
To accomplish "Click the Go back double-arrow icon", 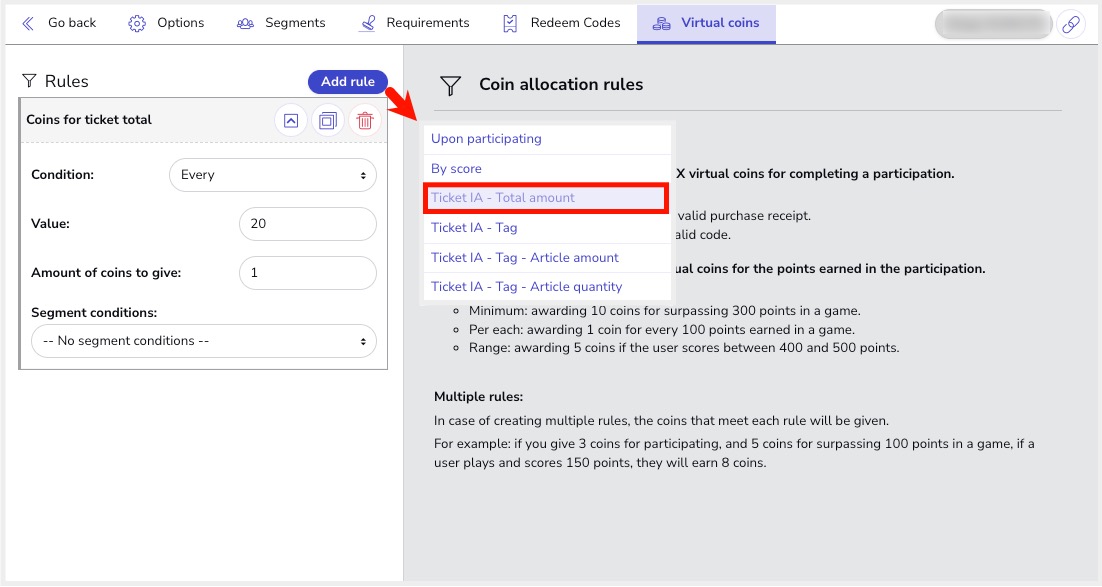I will (28, 23).
